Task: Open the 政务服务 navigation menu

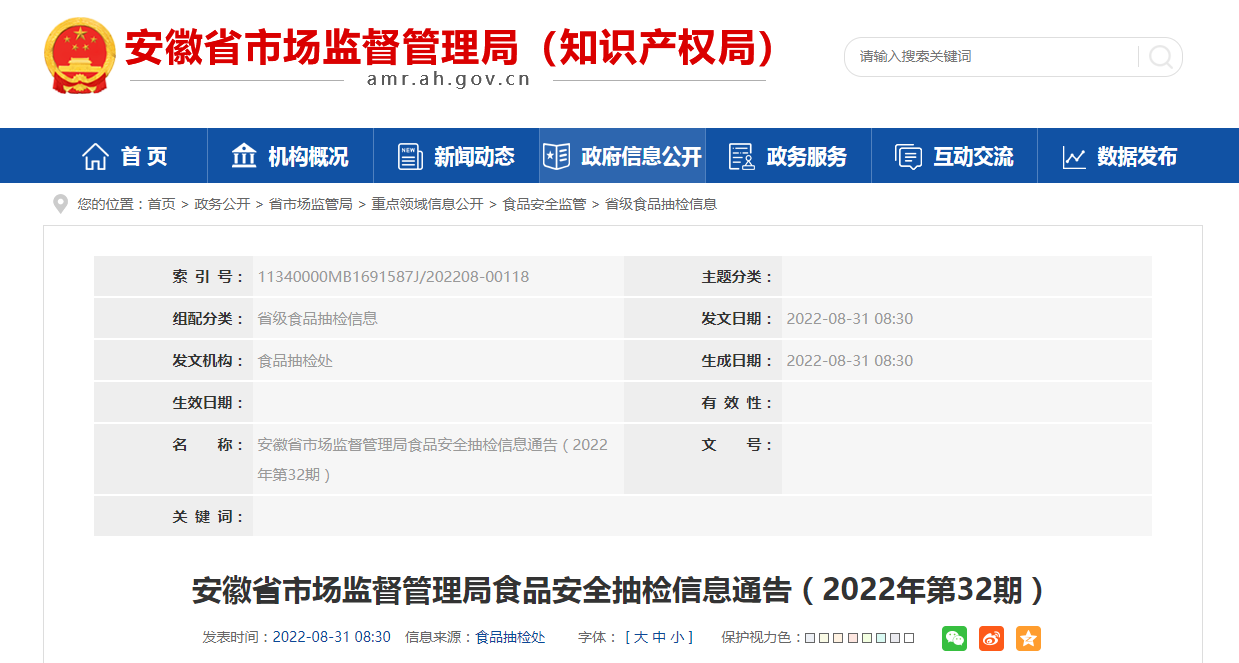Action: tap(788, 156)
